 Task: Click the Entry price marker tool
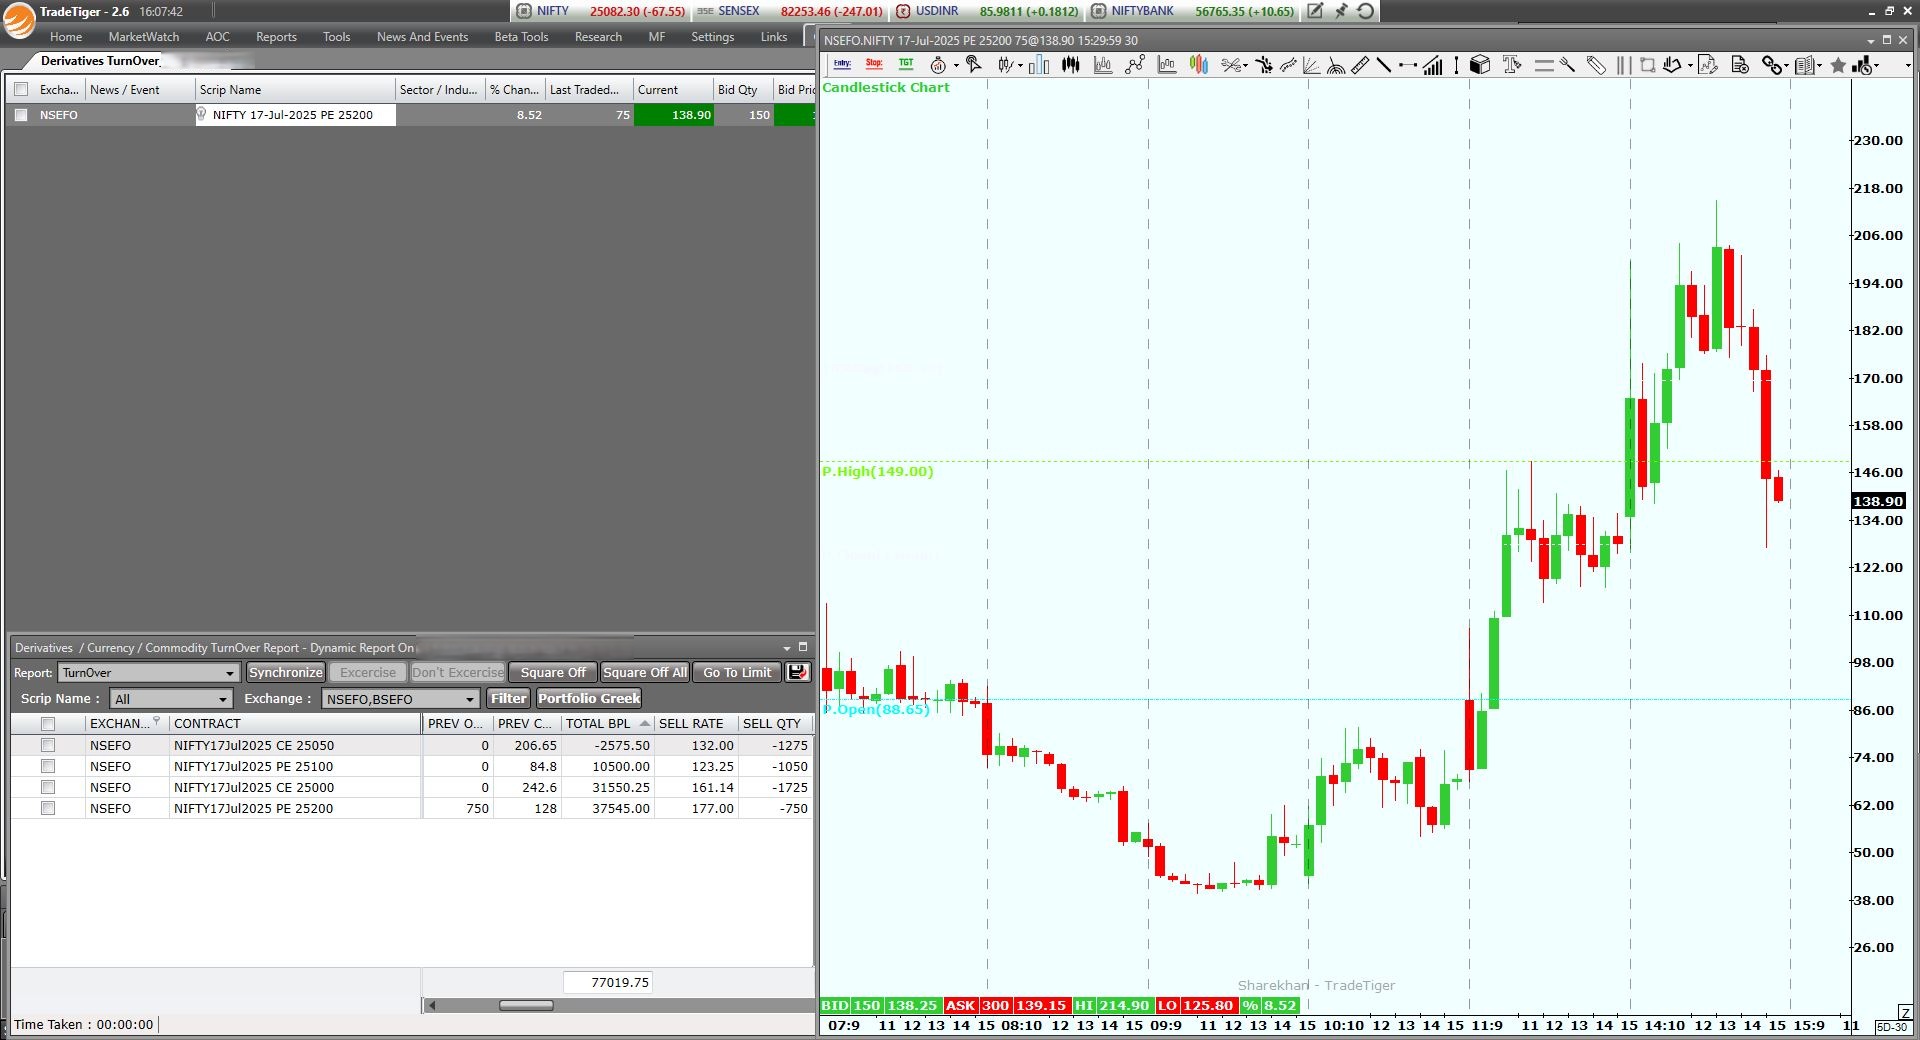842,64
